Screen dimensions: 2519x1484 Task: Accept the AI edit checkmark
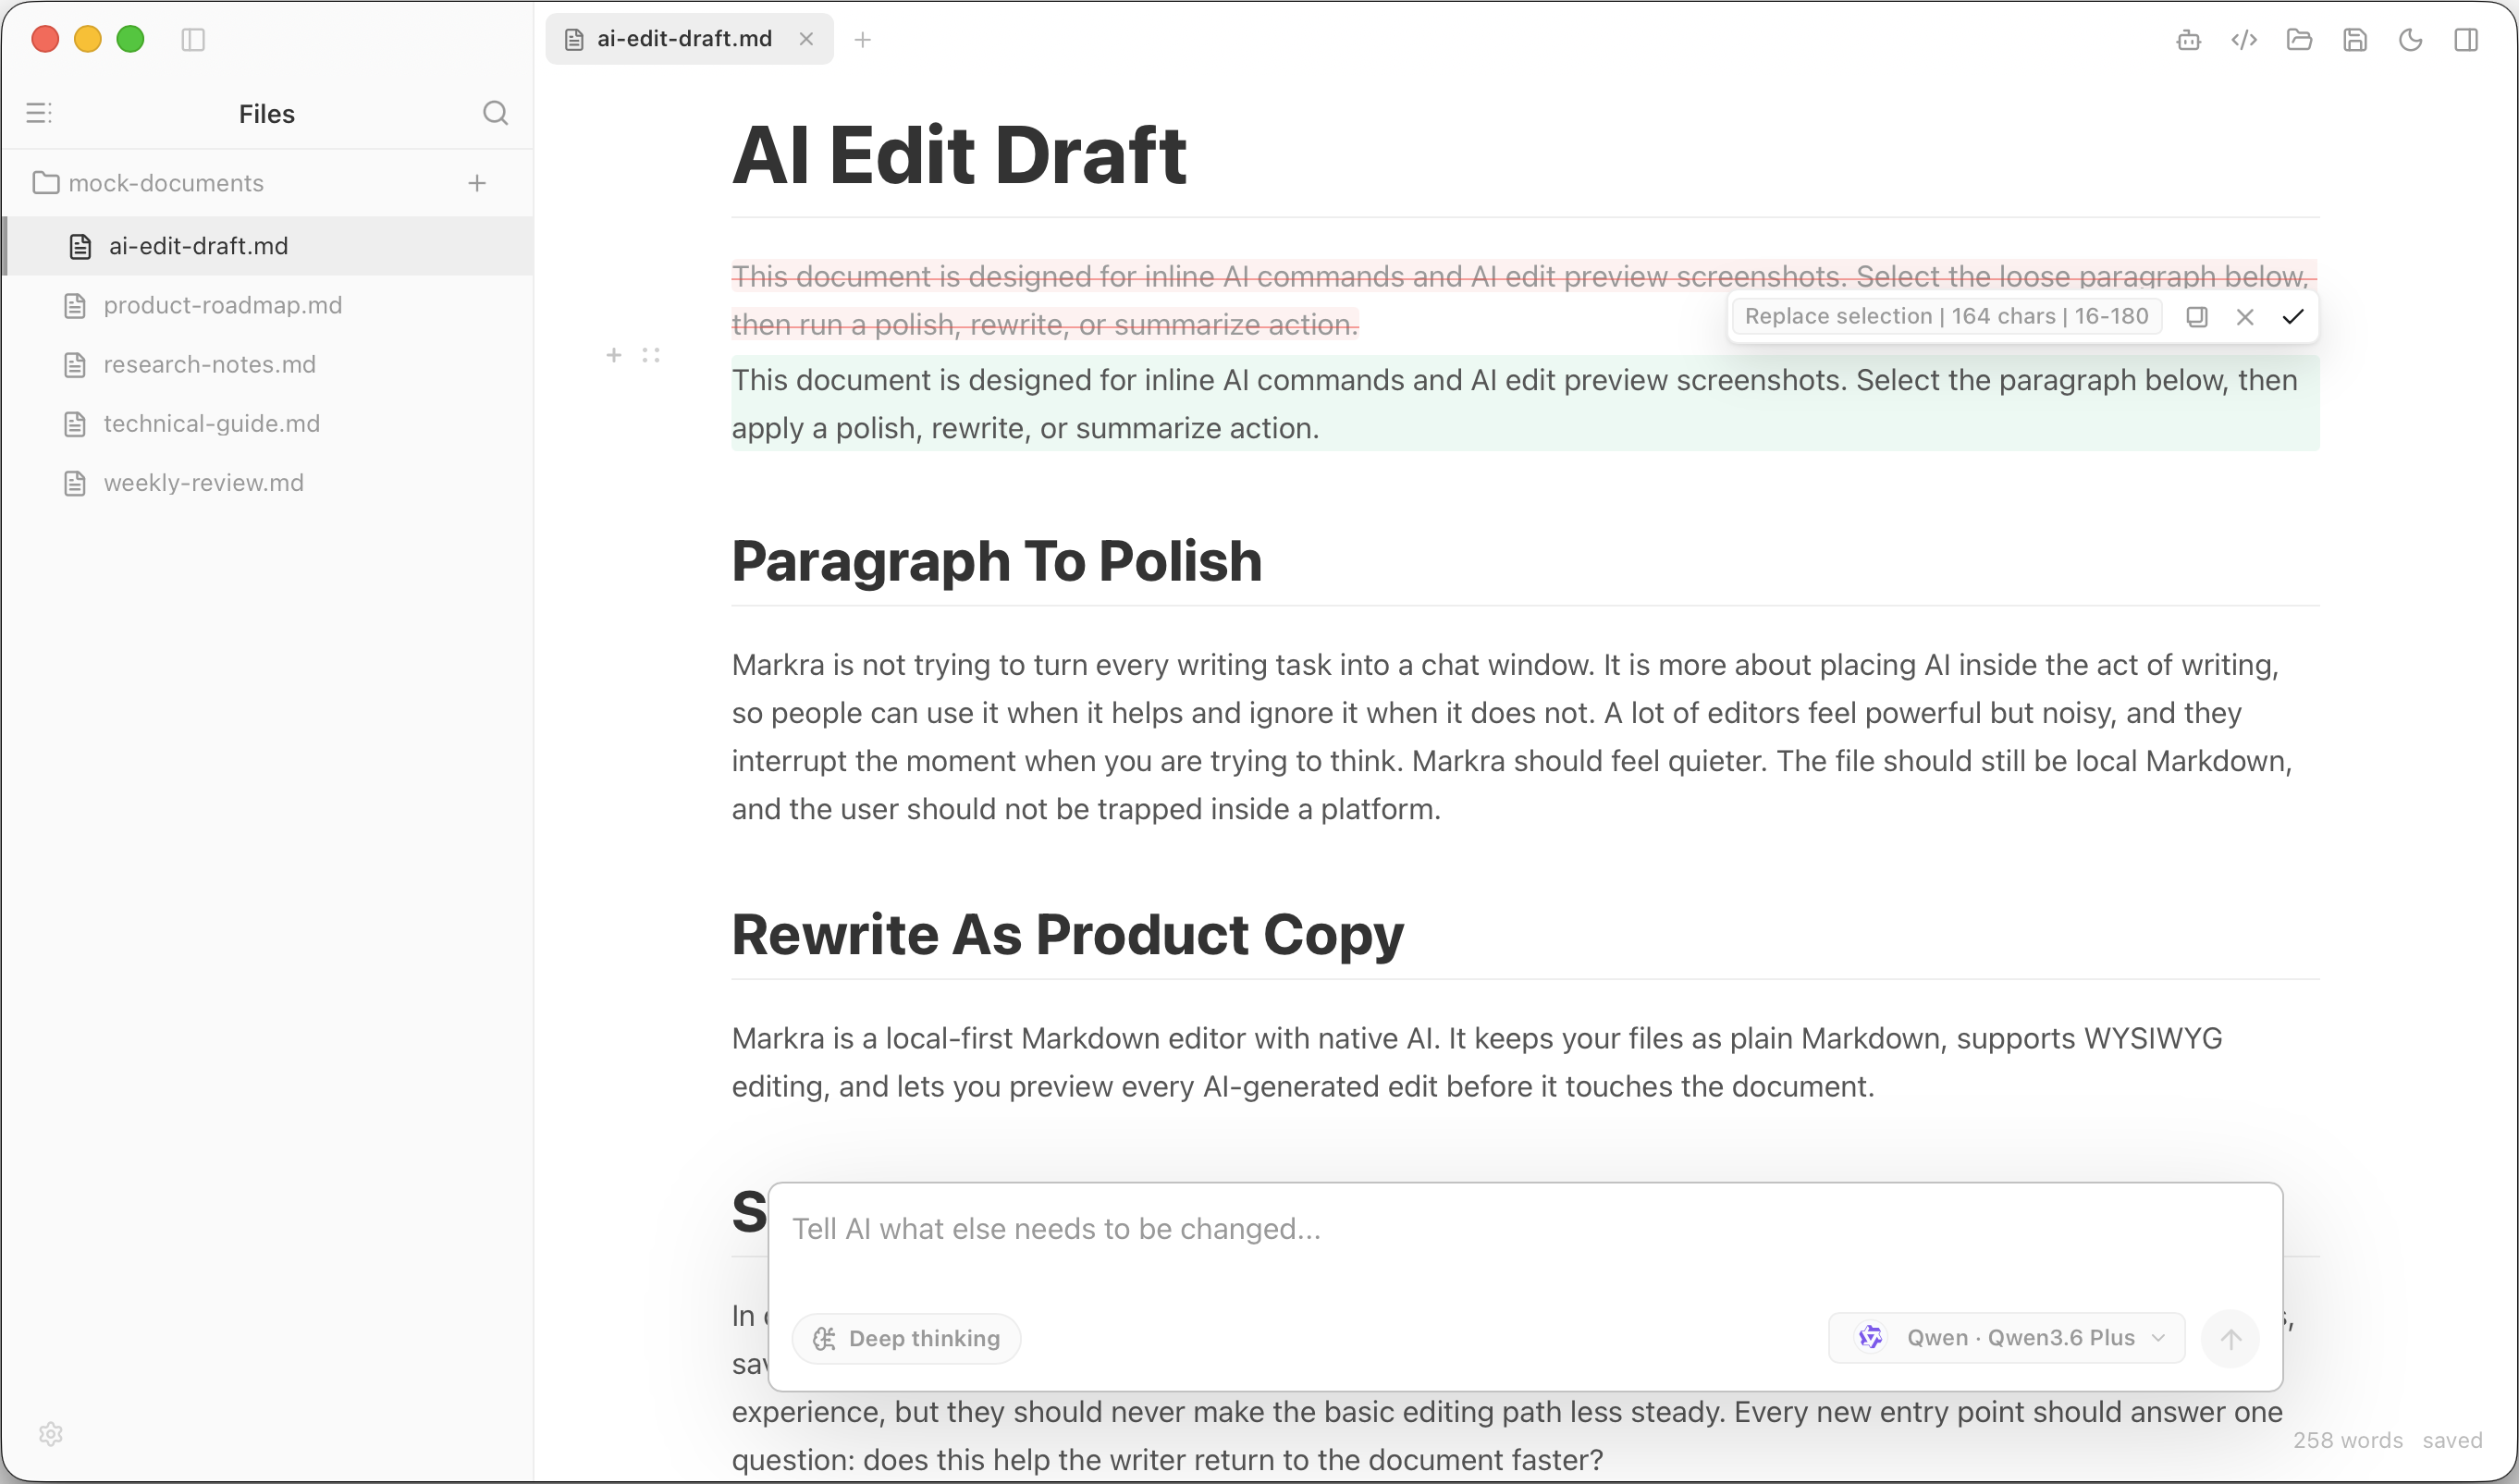coord(2292,317)
